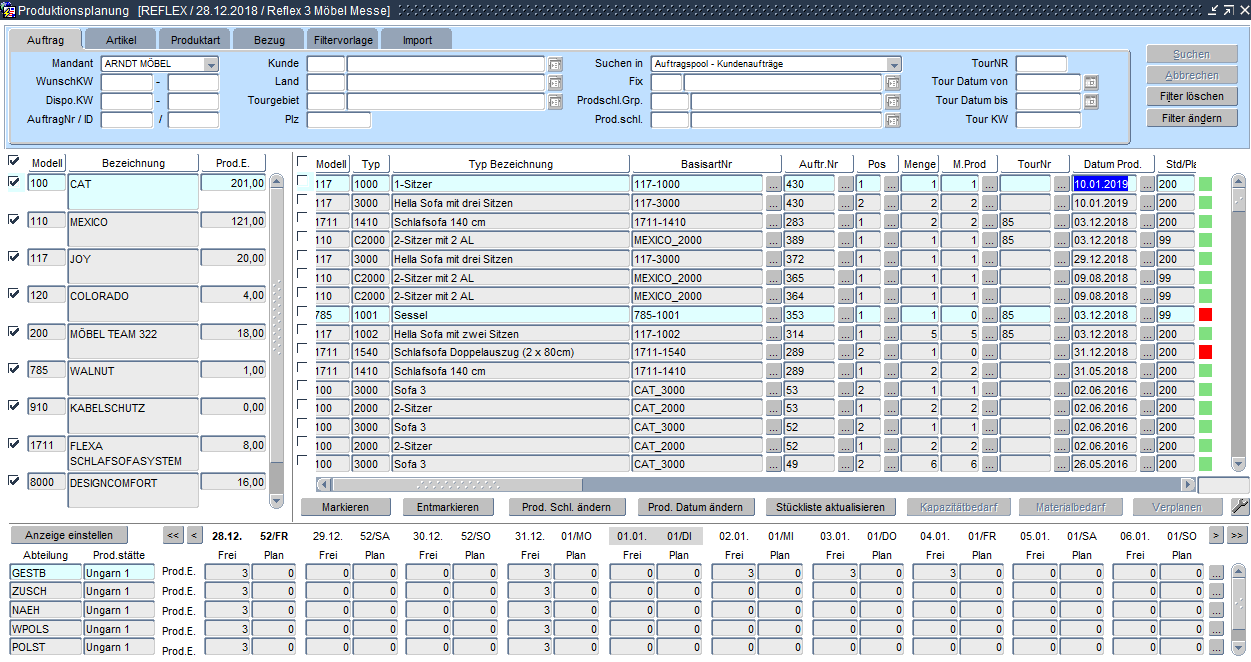
Task: Open the Kunde lookup list icon
Action: pyautogui.click(x=555, y=64)
